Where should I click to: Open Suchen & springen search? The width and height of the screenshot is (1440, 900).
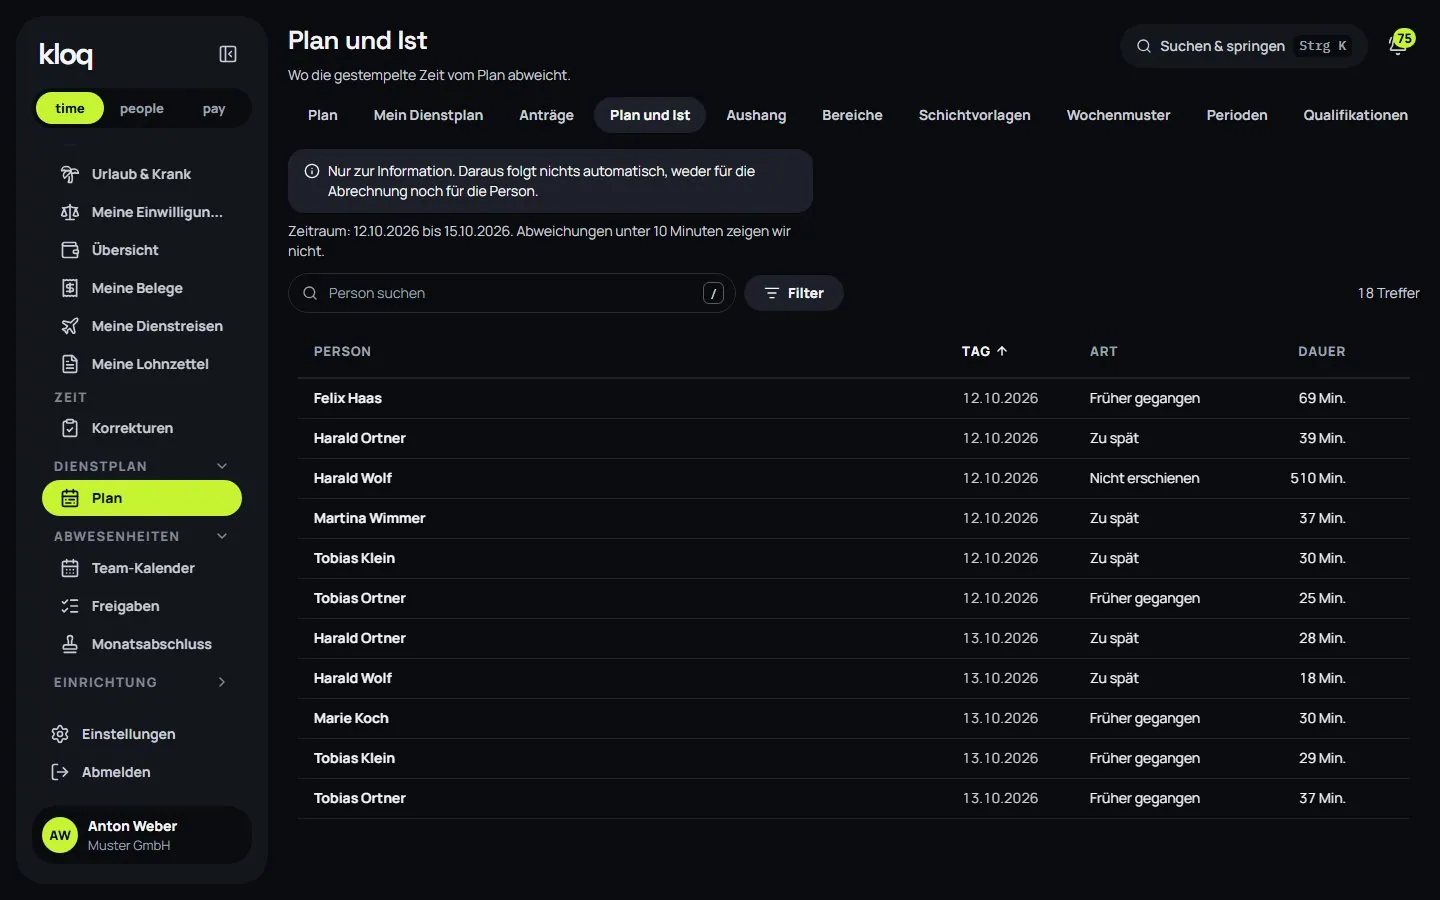(1243, 46)
